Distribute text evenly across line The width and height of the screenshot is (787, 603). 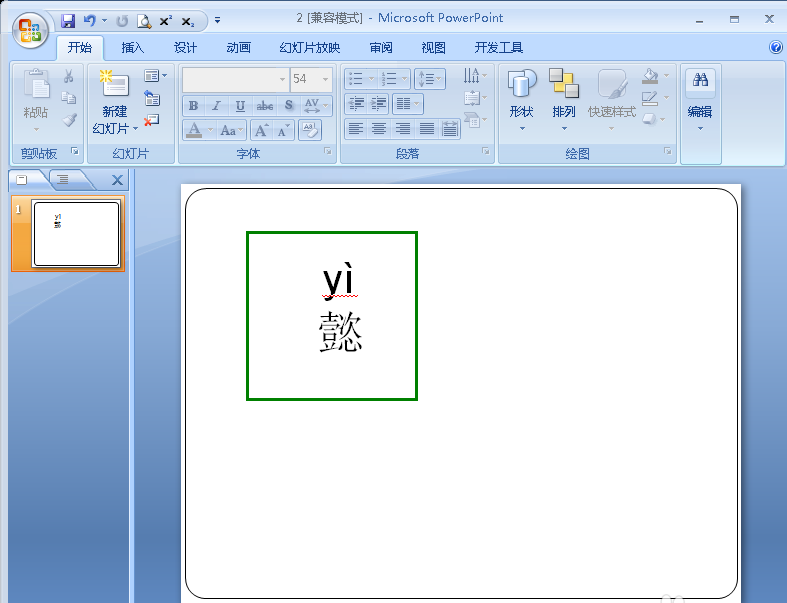[450, 129]
